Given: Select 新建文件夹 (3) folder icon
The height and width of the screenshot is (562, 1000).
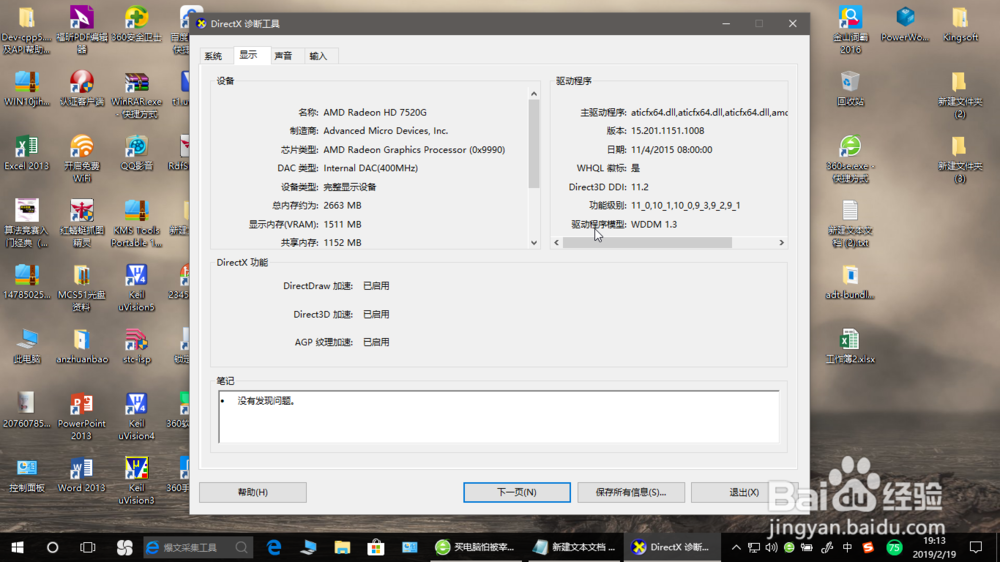Looking at the screenshot, I should 960,159.
